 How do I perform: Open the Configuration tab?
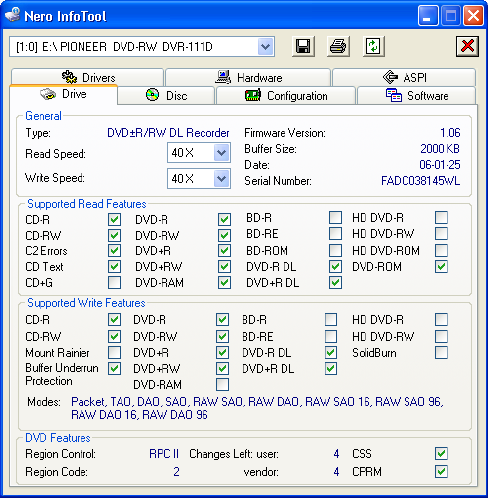286,96
